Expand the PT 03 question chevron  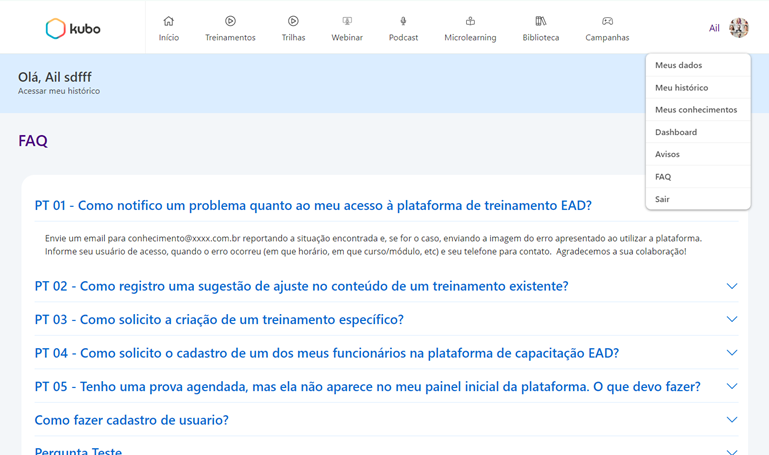[731, 320]
